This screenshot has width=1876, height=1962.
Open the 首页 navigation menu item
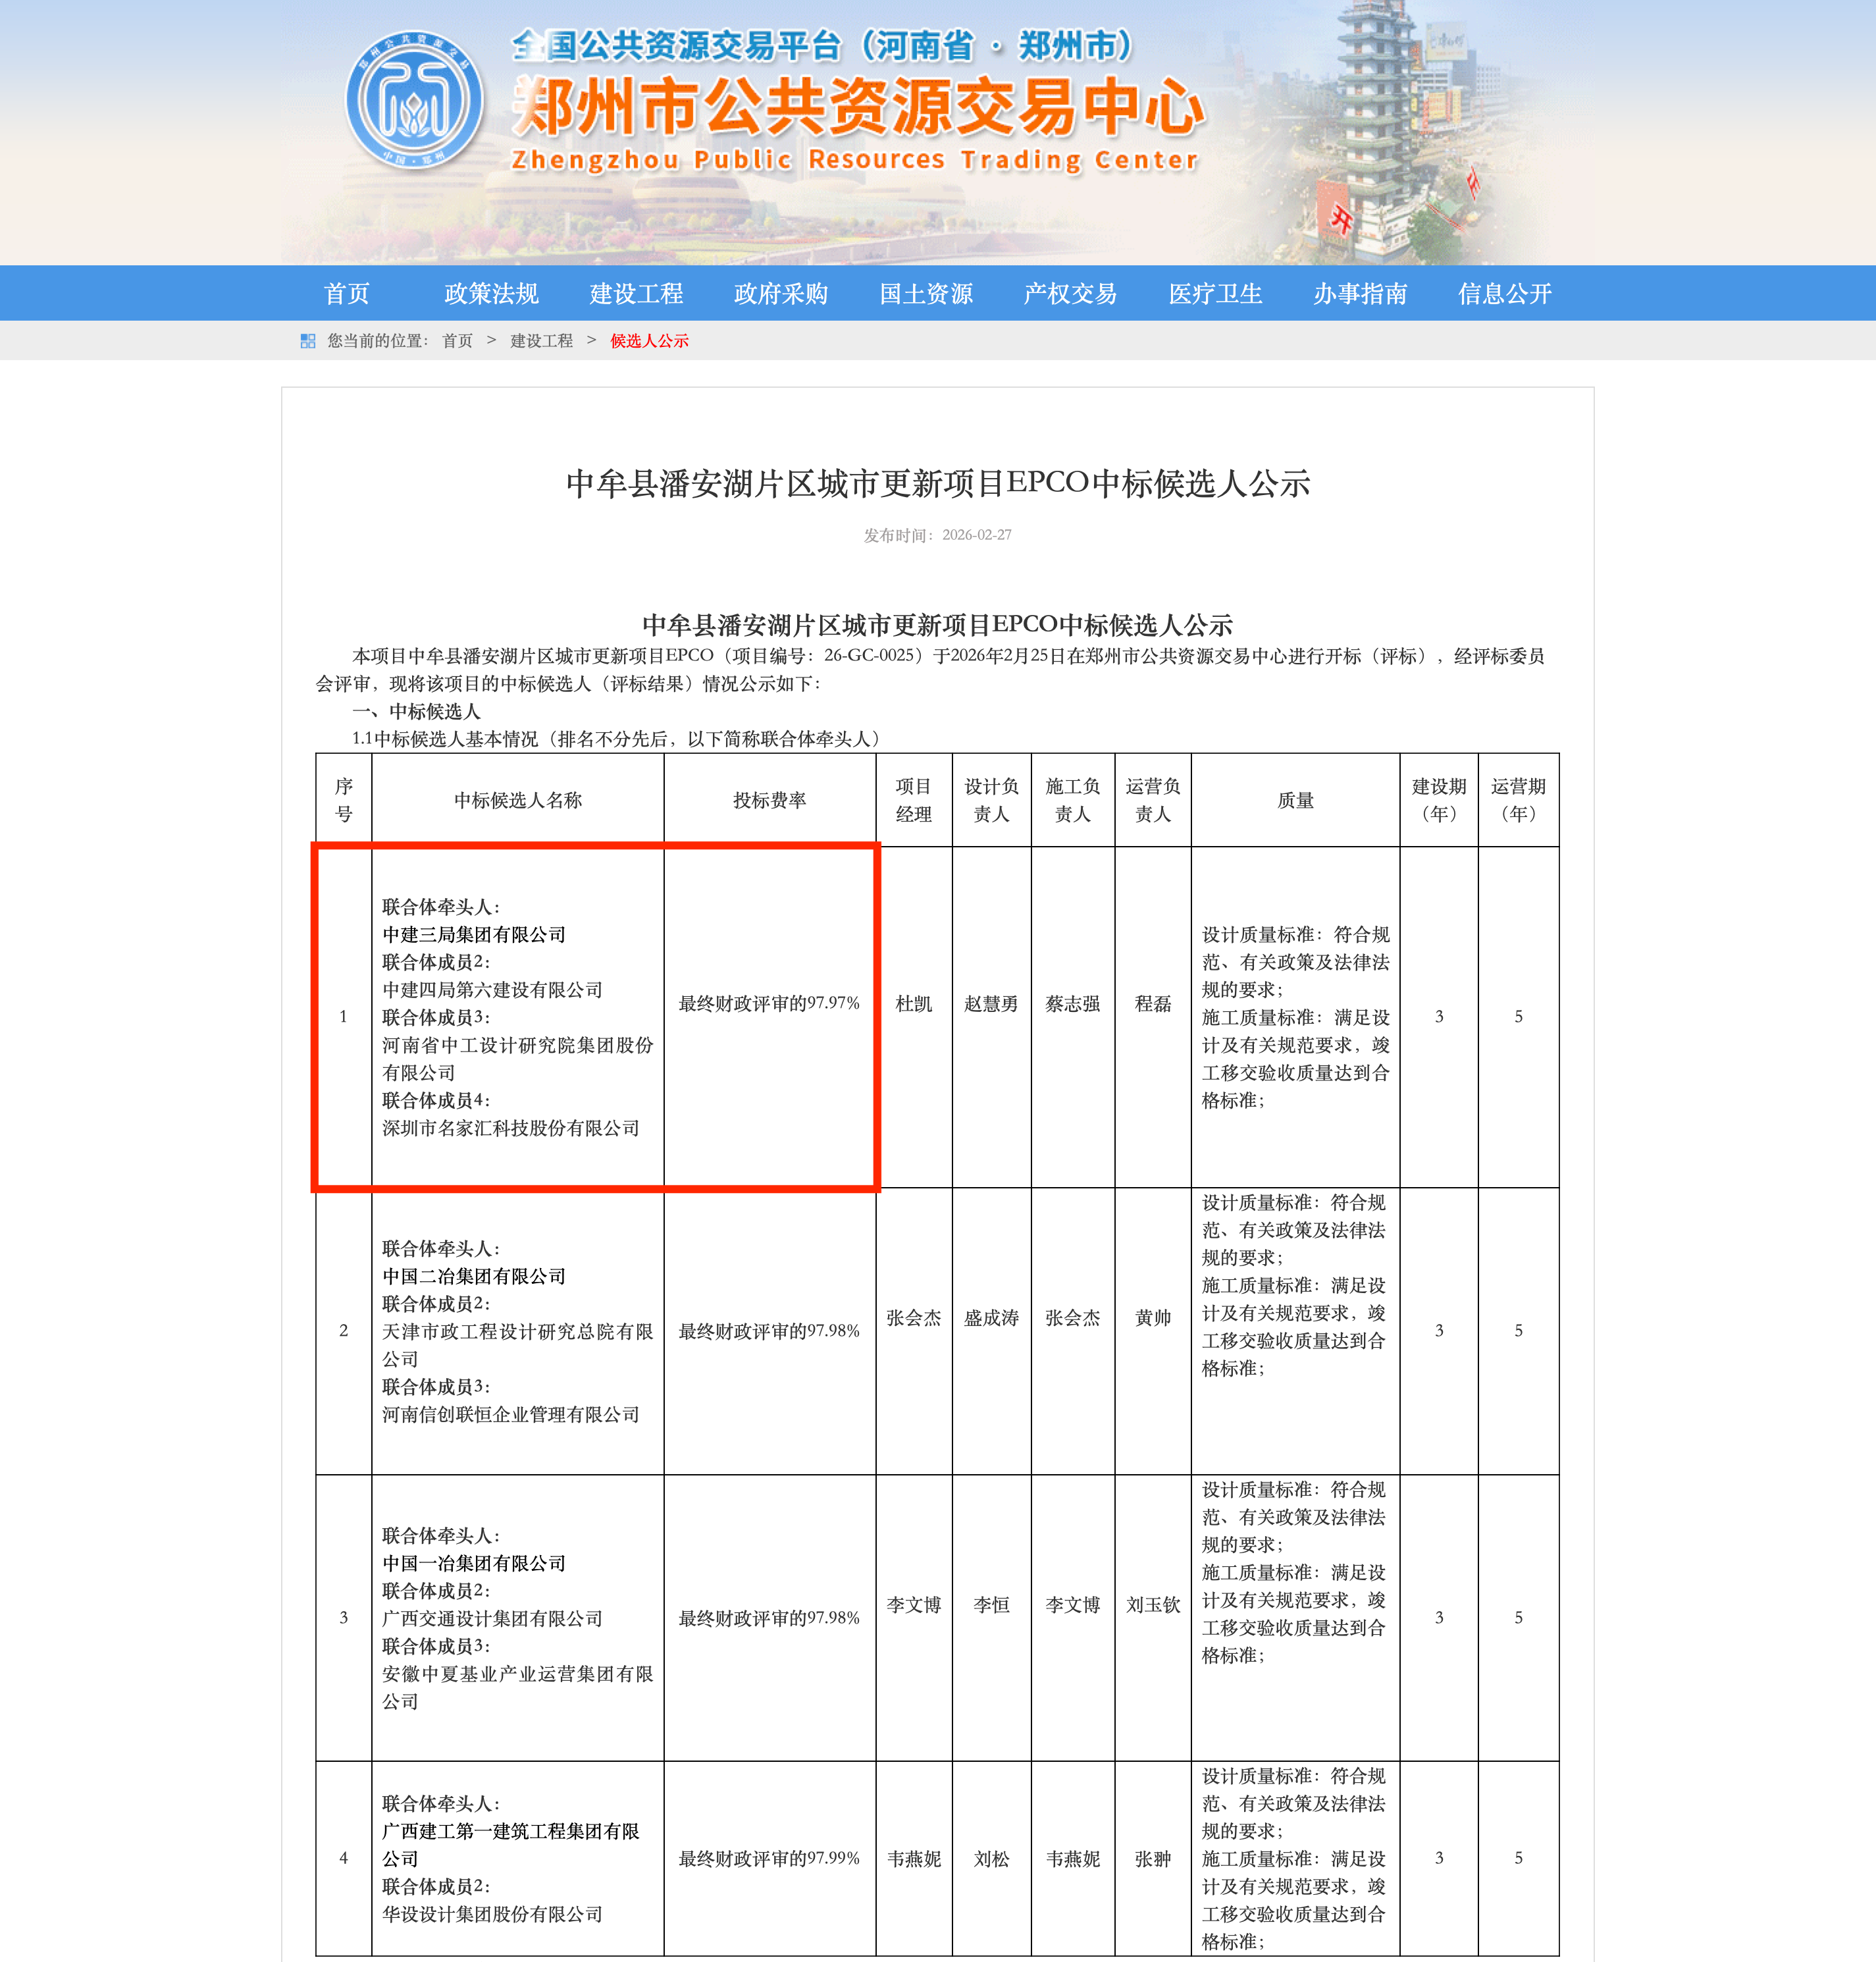click(x=347, y=293)
